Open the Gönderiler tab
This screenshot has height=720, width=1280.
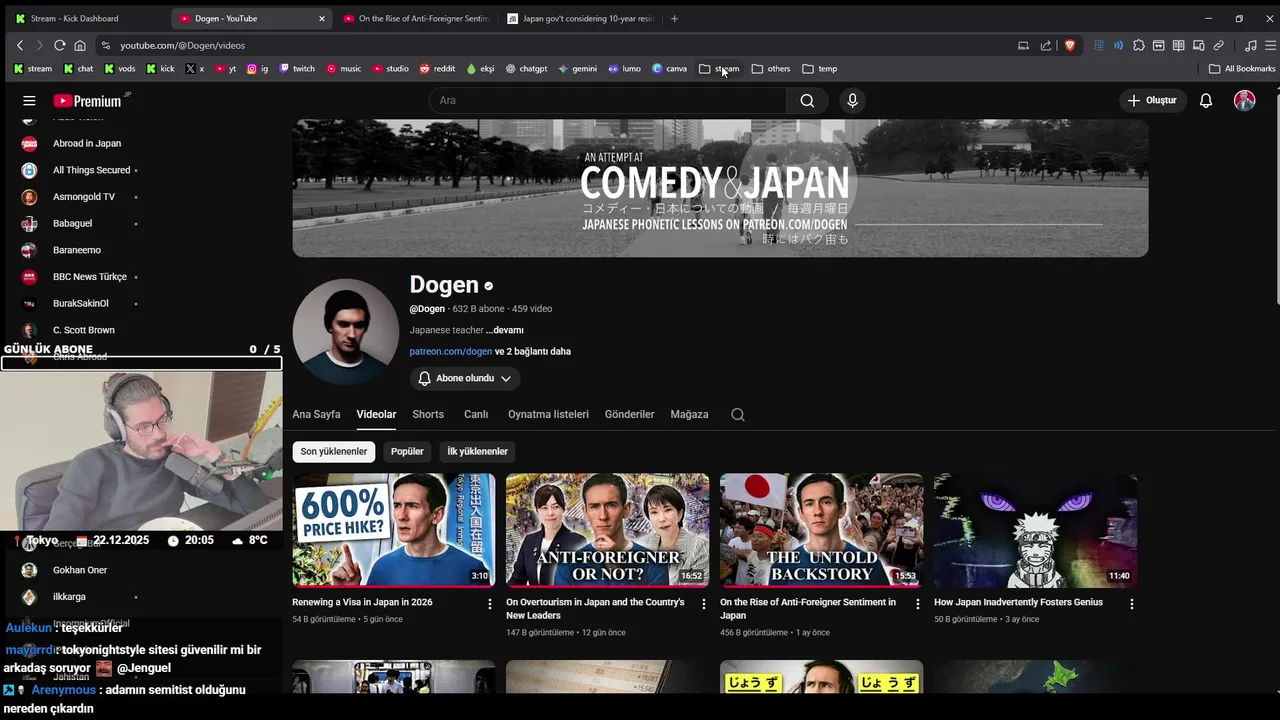click(x=629, y=414)
